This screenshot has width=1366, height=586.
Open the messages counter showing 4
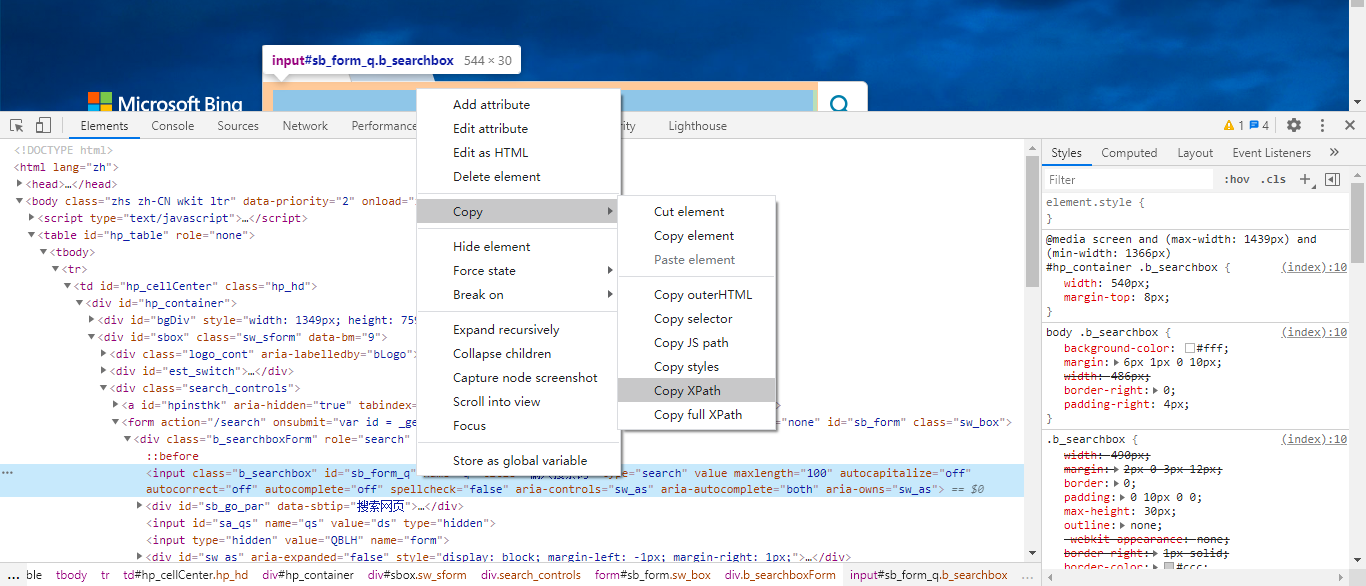click(1259, 126)
